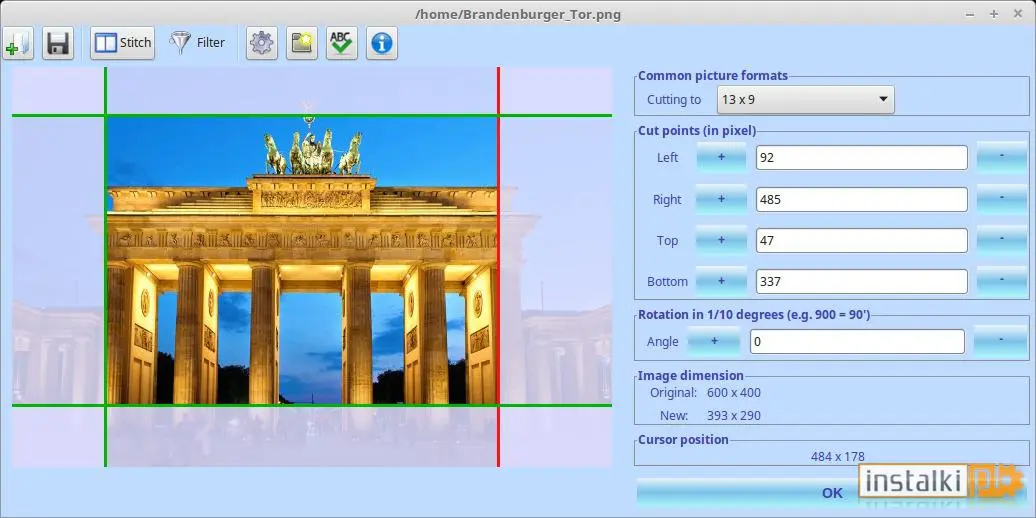
Task: Click into the Right cut point field
Action: (862, 200)
